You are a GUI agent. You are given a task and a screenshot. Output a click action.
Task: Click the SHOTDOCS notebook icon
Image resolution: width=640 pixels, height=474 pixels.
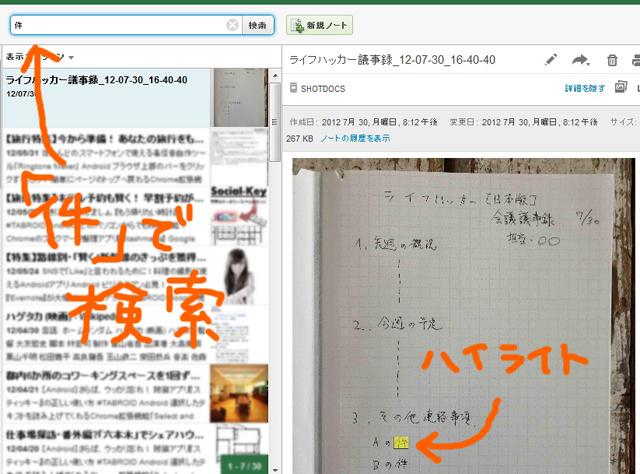(x=293, y=88)
